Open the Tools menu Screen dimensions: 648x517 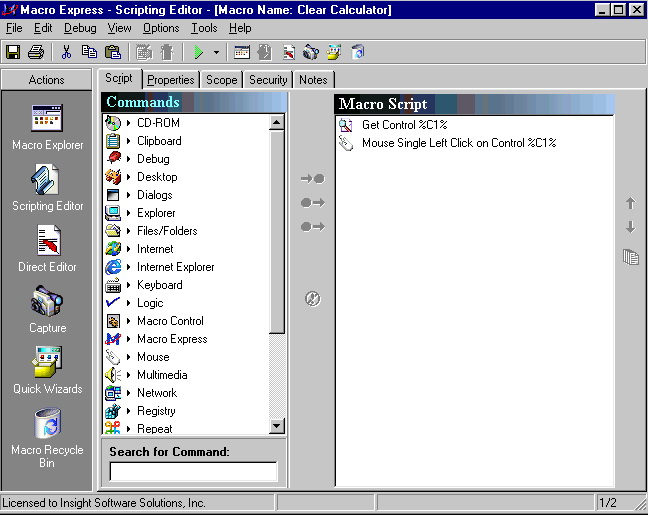click(204, 28)
